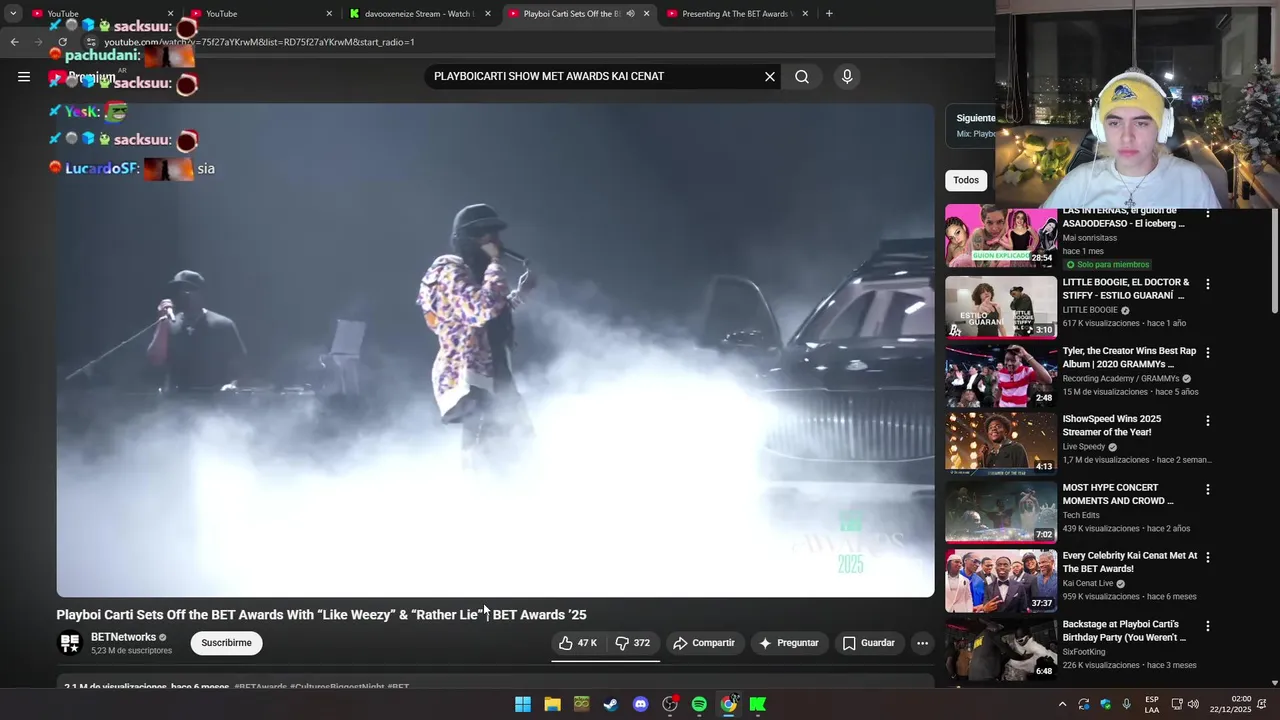Open LITTLE BOOGIE Estilo Guaraní thumbnail
Screen dimensions: 1280x720
pos(1001,306)
